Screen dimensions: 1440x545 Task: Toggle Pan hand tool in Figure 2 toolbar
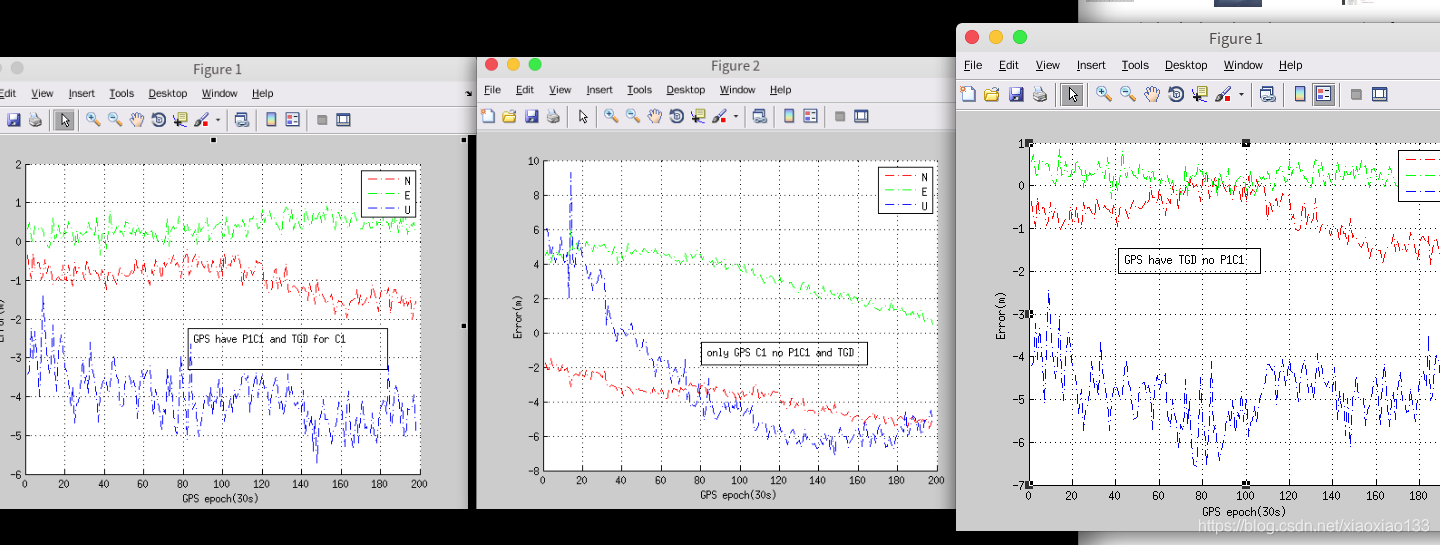click(655, 116)
